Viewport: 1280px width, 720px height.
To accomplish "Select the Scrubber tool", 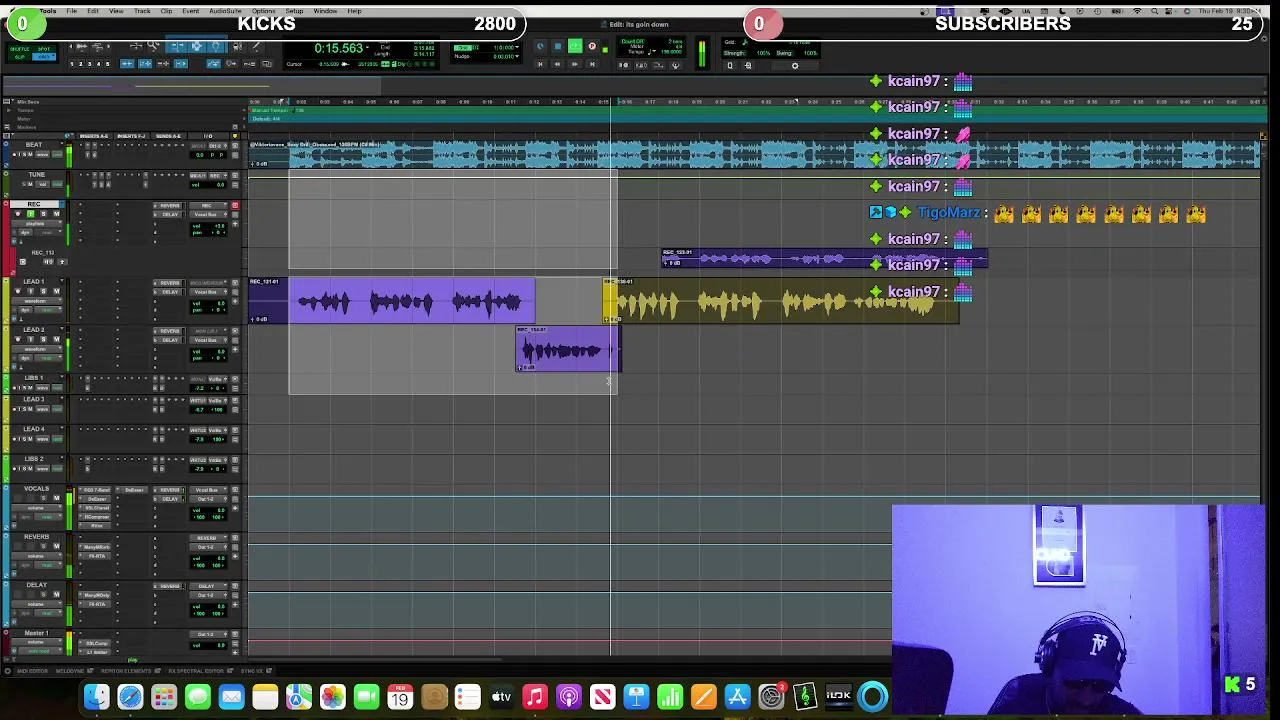I will pos(238,46).
